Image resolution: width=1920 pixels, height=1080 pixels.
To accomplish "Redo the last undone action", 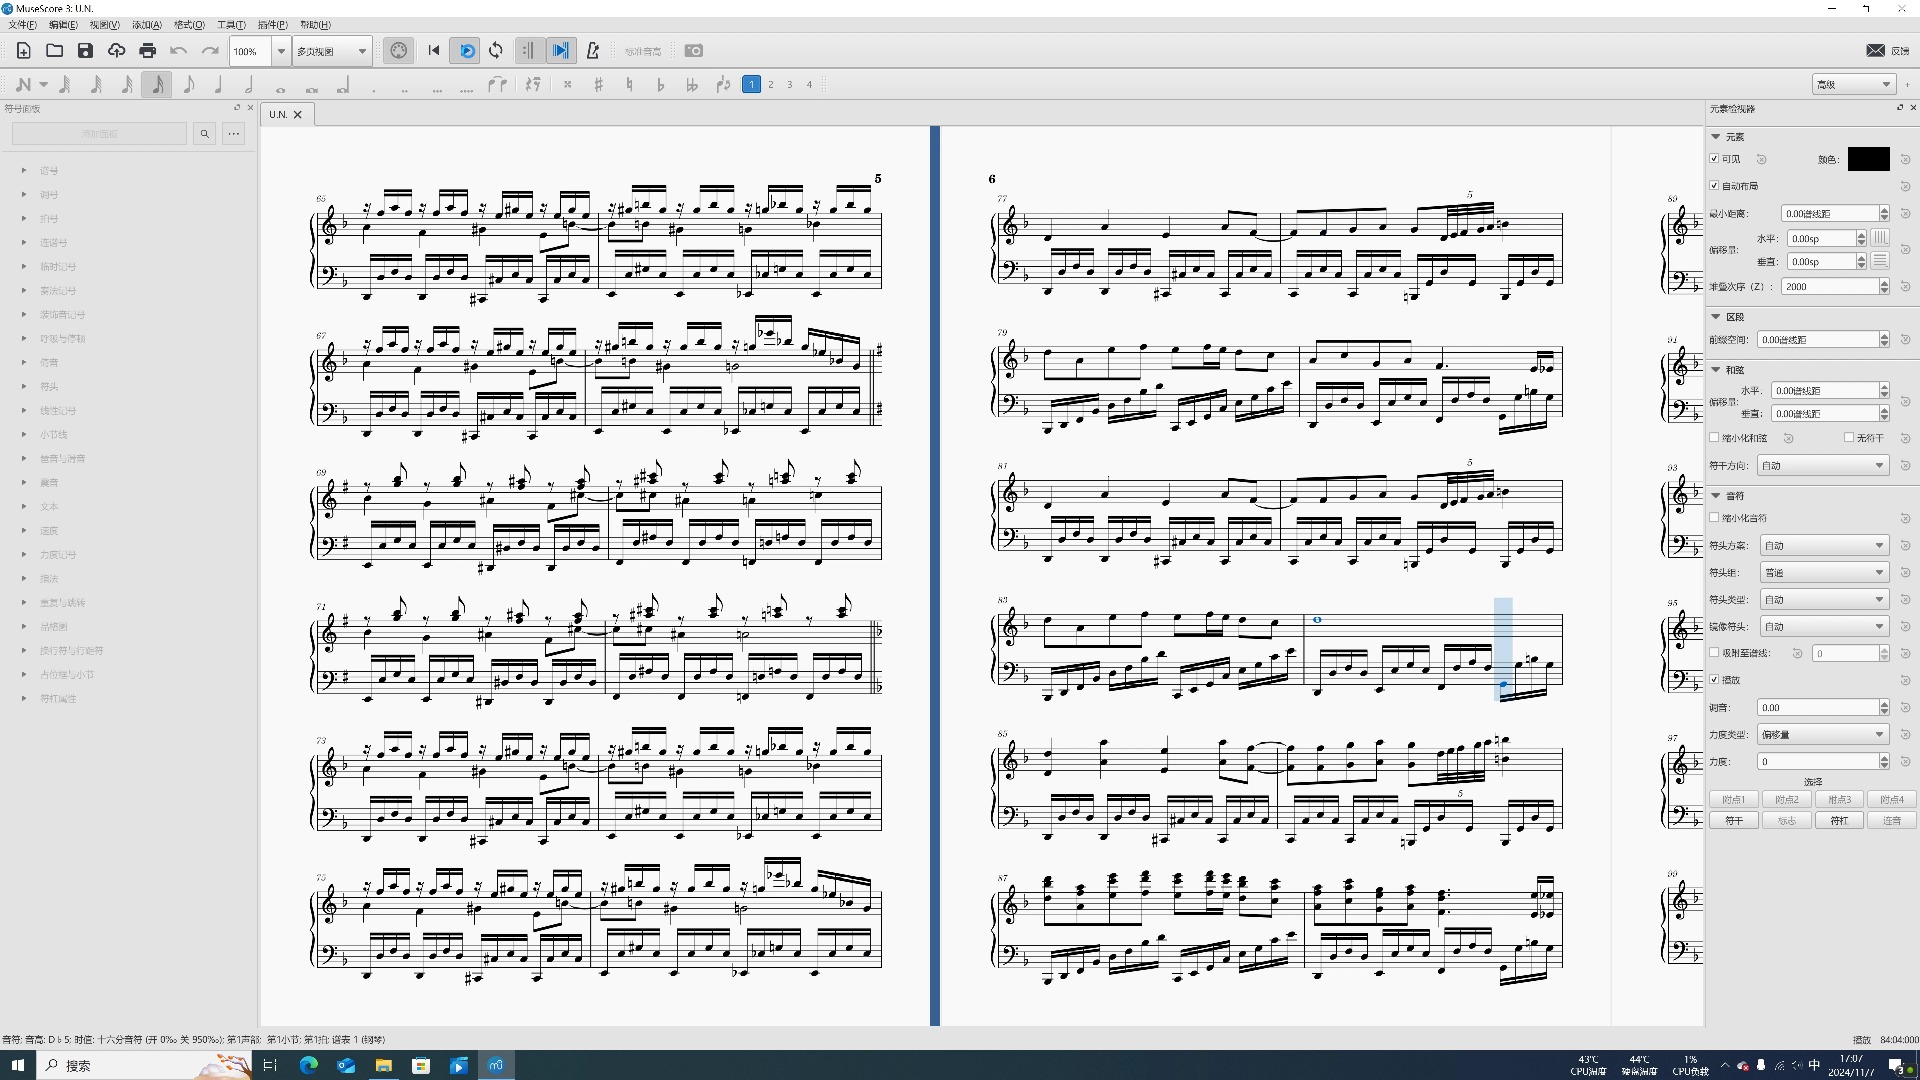I will (x=210, y=51).
